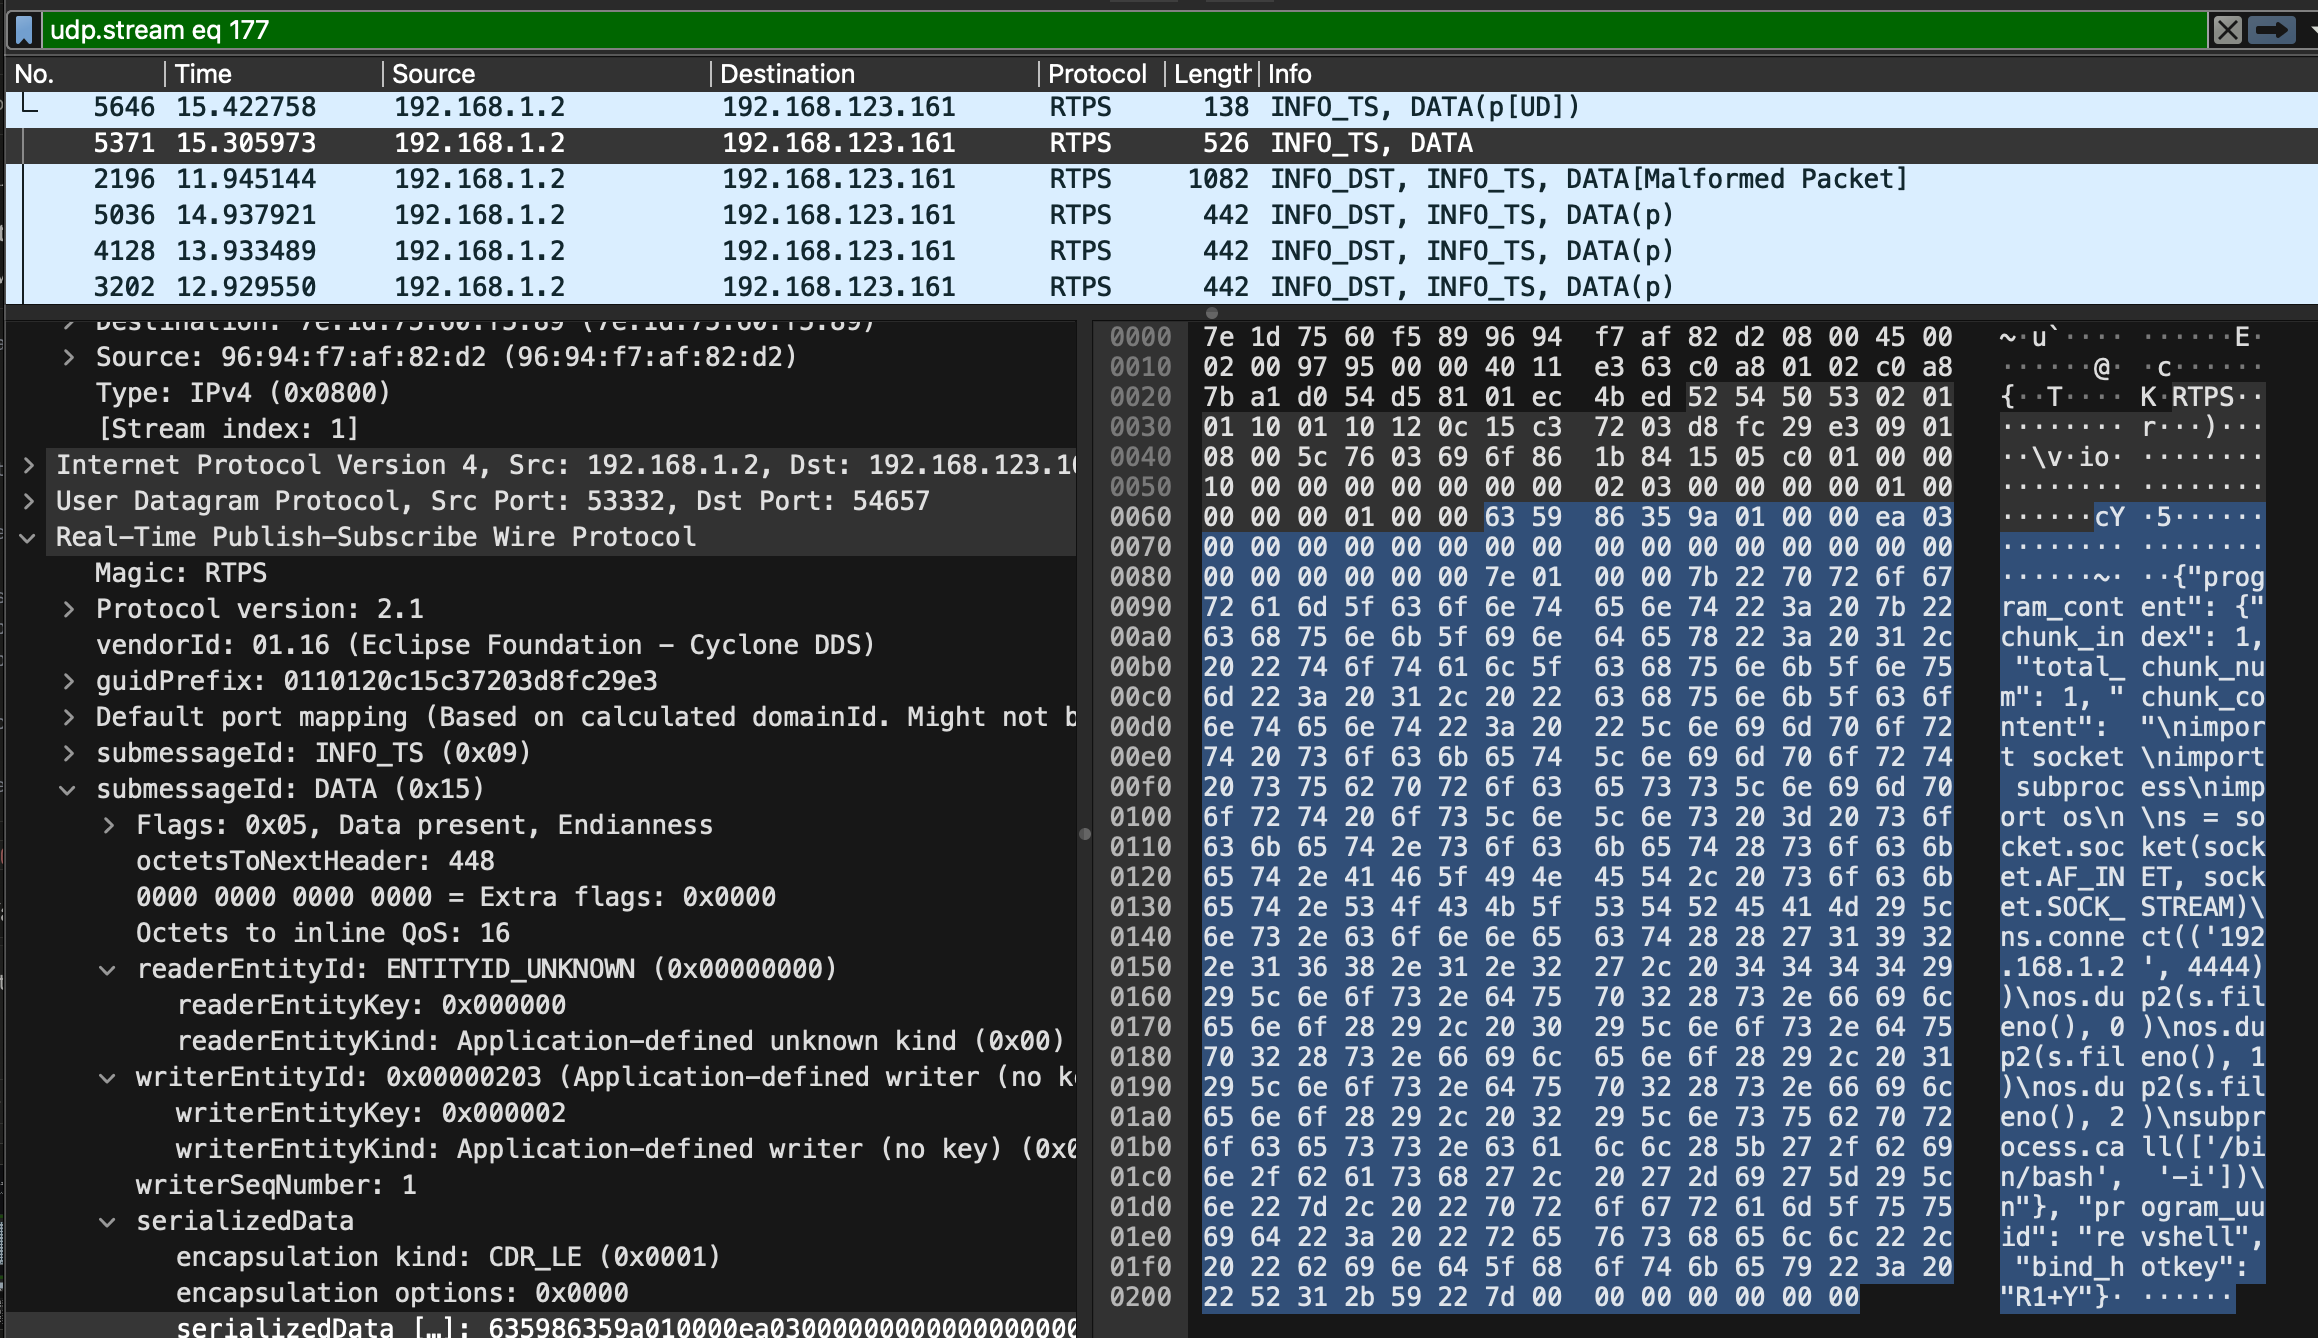
Task: Click the display filter bookmark icon
Action: pyautogui.click(x=25, y=30)
